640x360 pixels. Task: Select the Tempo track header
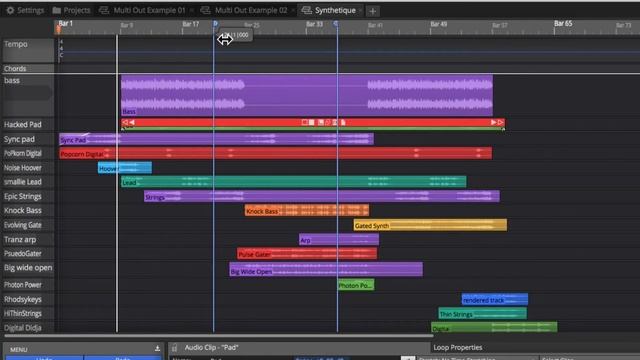click(28, 50)
